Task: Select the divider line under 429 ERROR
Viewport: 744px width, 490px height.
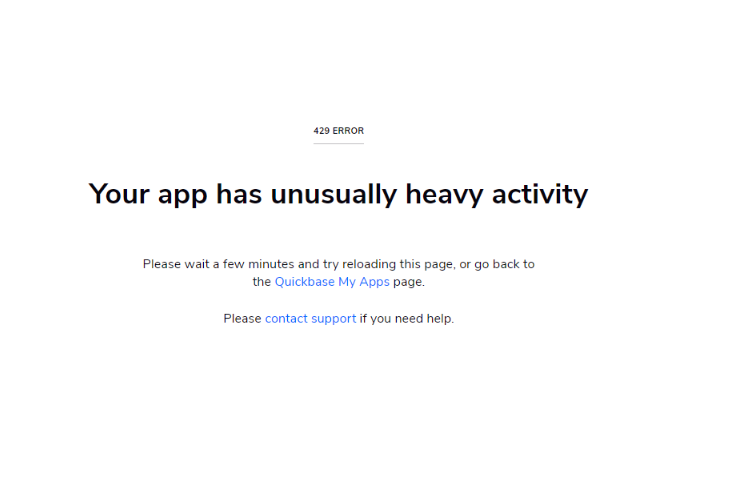Action: 339,143
